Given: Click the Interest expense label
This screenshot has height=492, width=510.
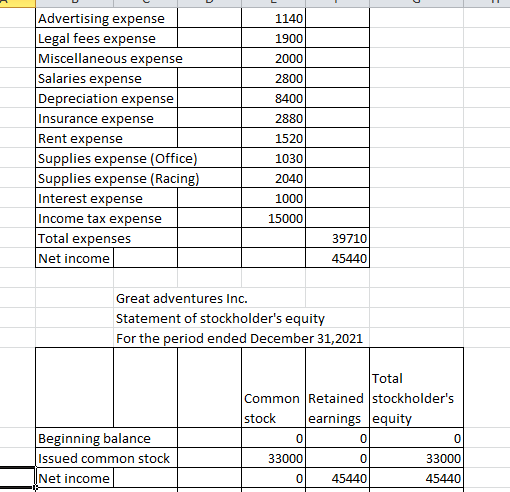Looking at the screenshot, I should (x=90, y=198).
